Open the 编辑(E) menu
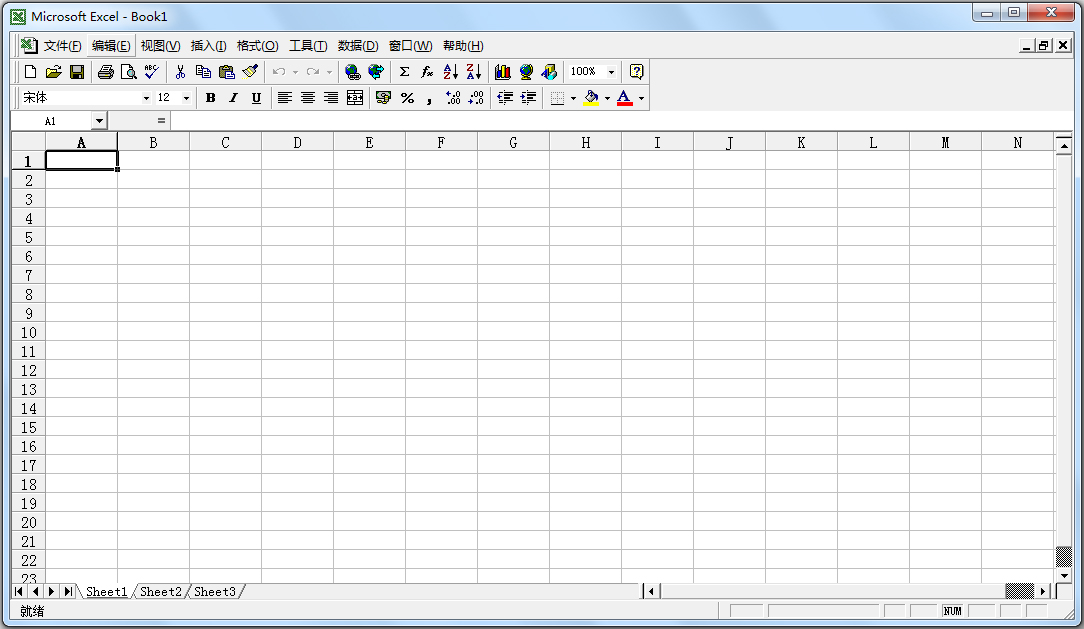Screen dimensions: 1084x629 click(111, 46)
